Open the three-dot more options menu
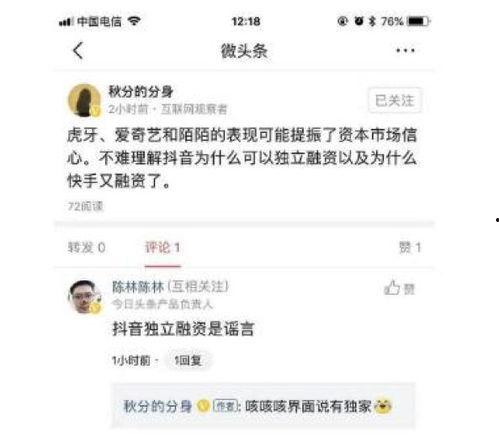The image size is (499, 448). pyautogui.click(x=405, y=51)
